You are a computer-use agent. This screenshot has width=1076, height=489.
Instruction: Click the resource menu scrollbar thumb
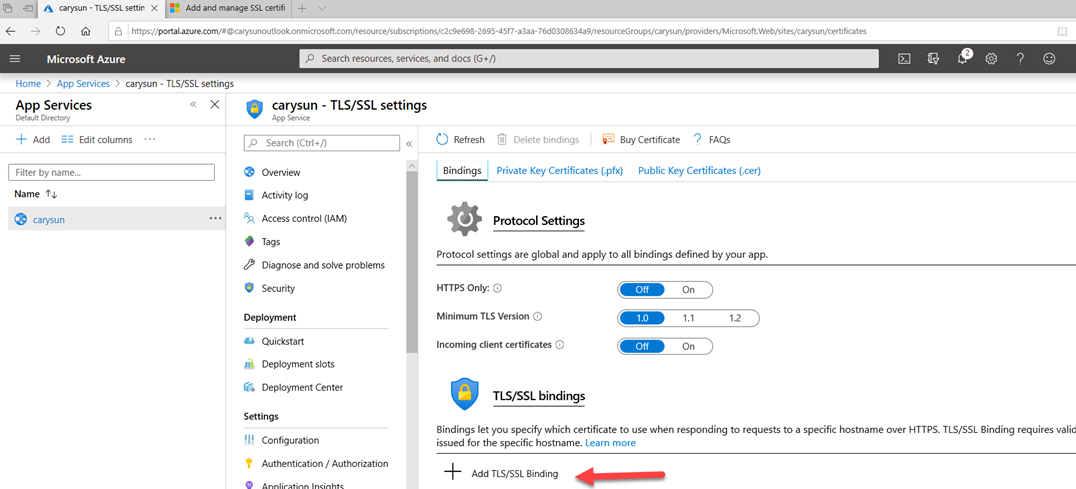click(x=412, y=263)
